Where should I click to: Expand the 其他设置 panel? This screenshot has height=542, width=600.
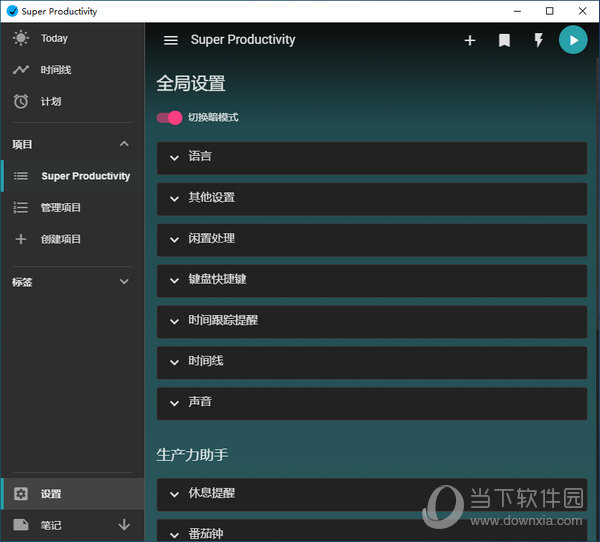372,199
